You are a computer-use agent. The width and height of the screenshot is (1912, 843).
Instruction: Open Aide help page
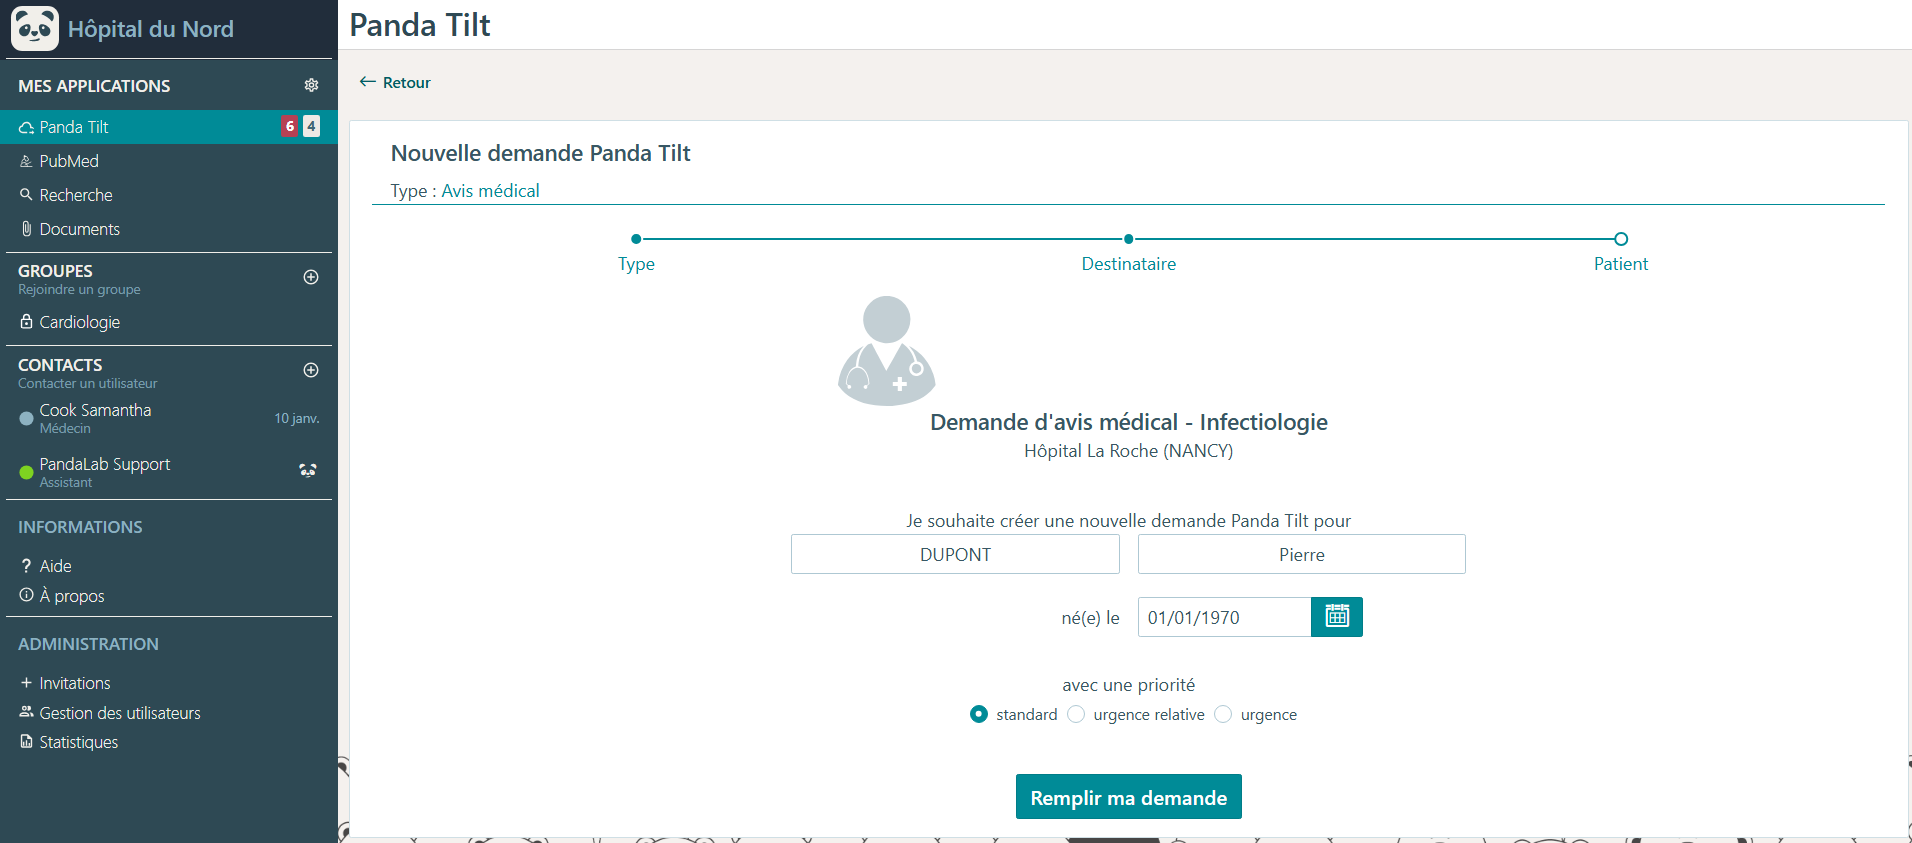[46, 566]
